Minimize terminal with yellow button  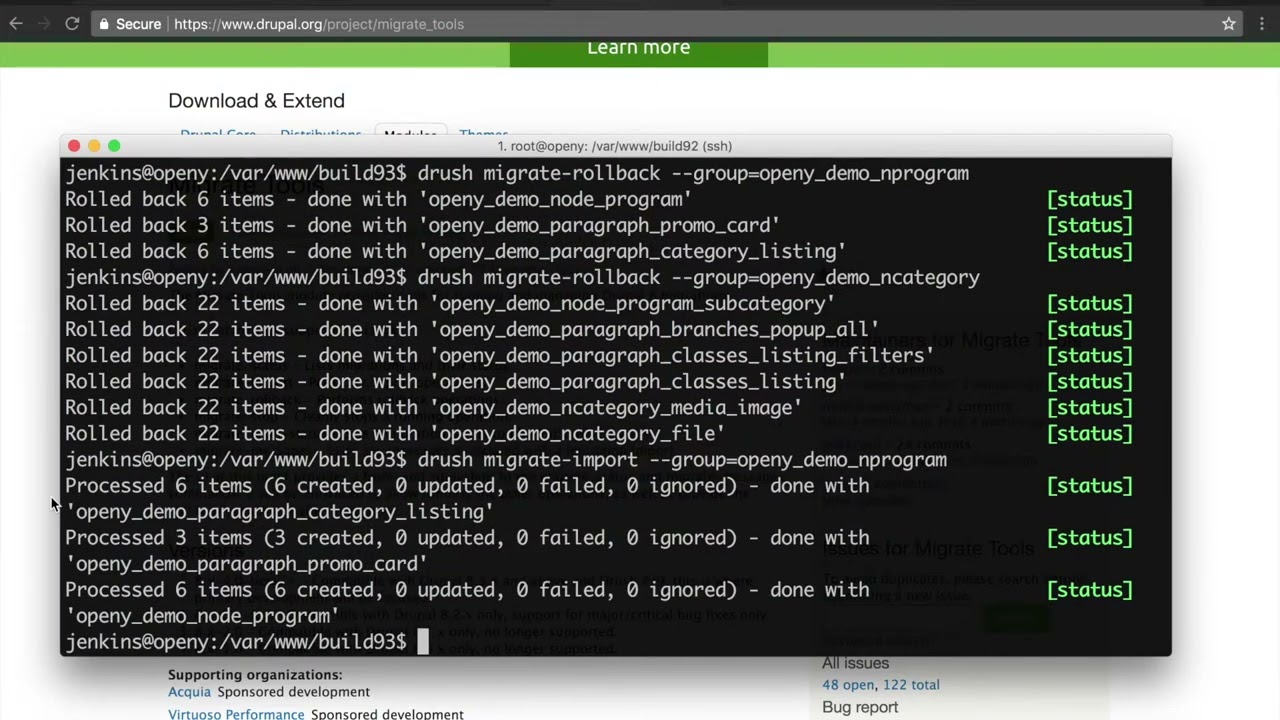(x=94, y=146)
